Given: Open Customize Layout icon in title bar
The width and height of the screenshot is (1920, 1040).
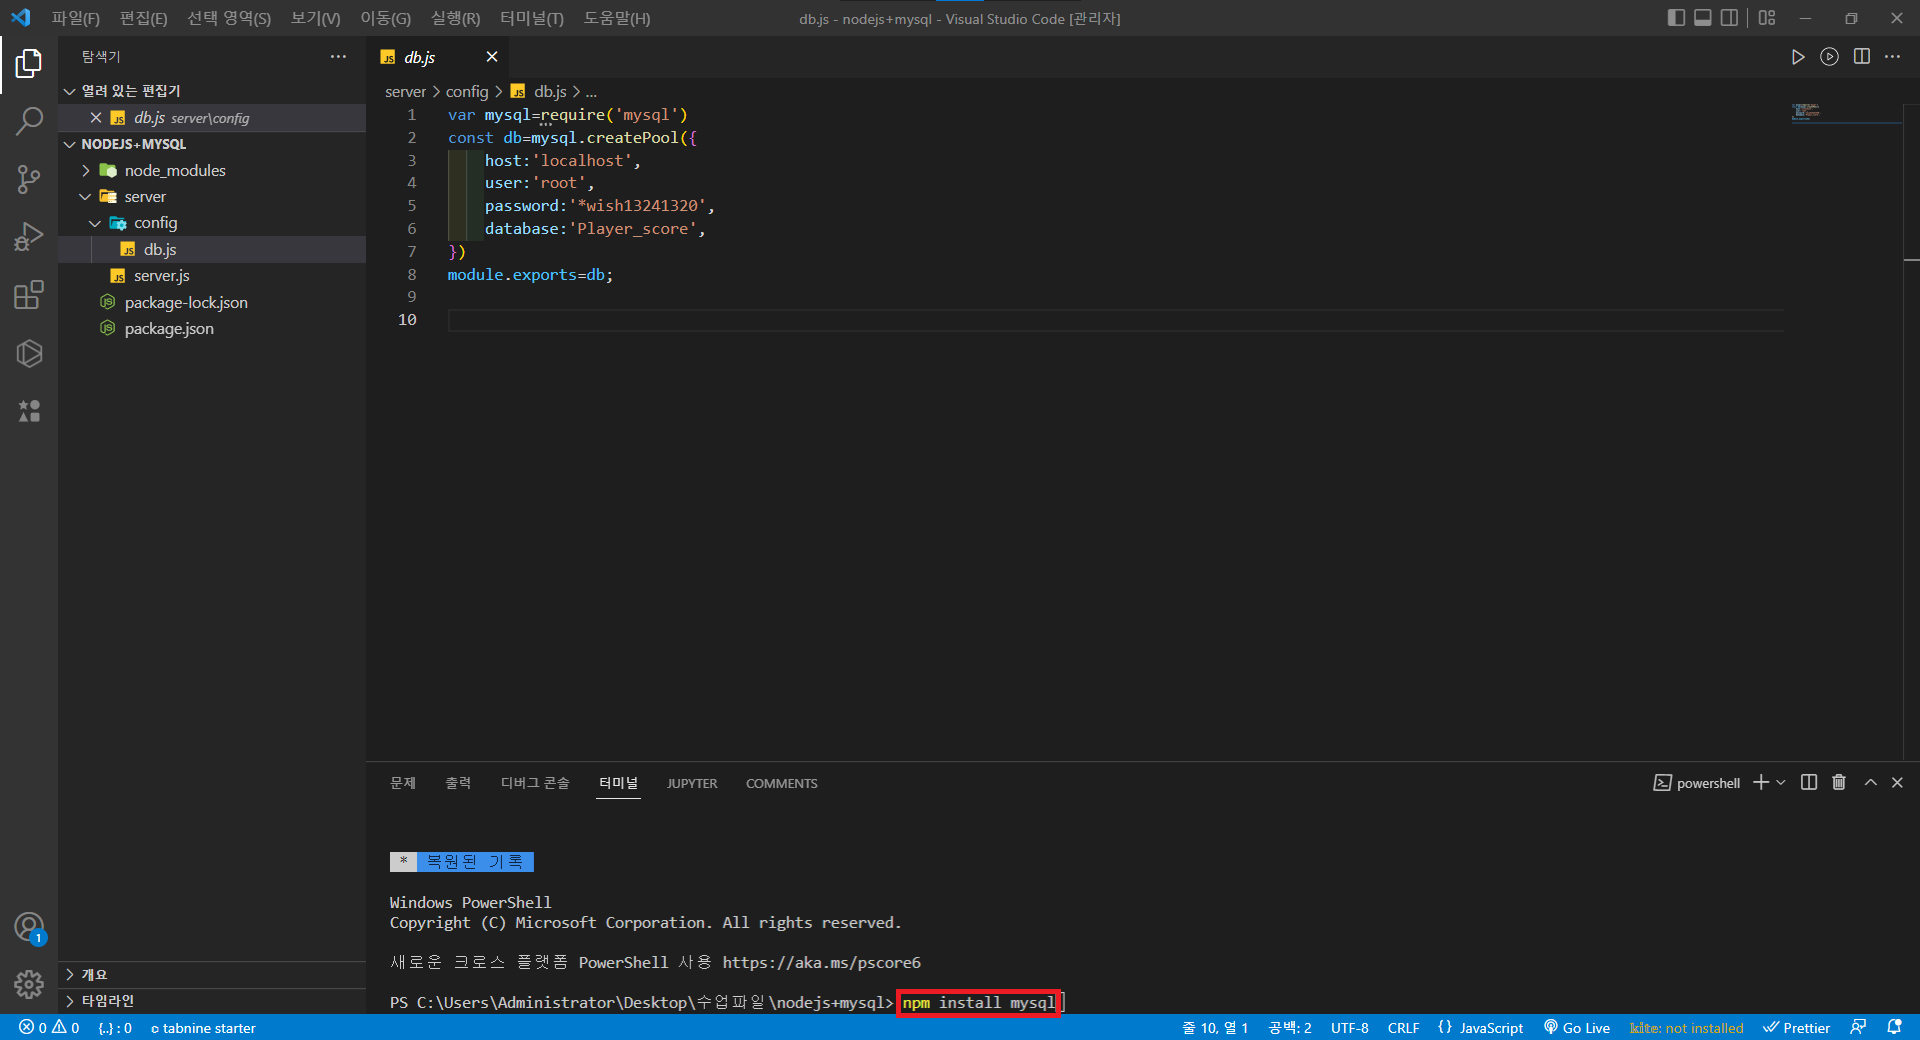Looking at the screenshot, I should [x=1767, y=18].
